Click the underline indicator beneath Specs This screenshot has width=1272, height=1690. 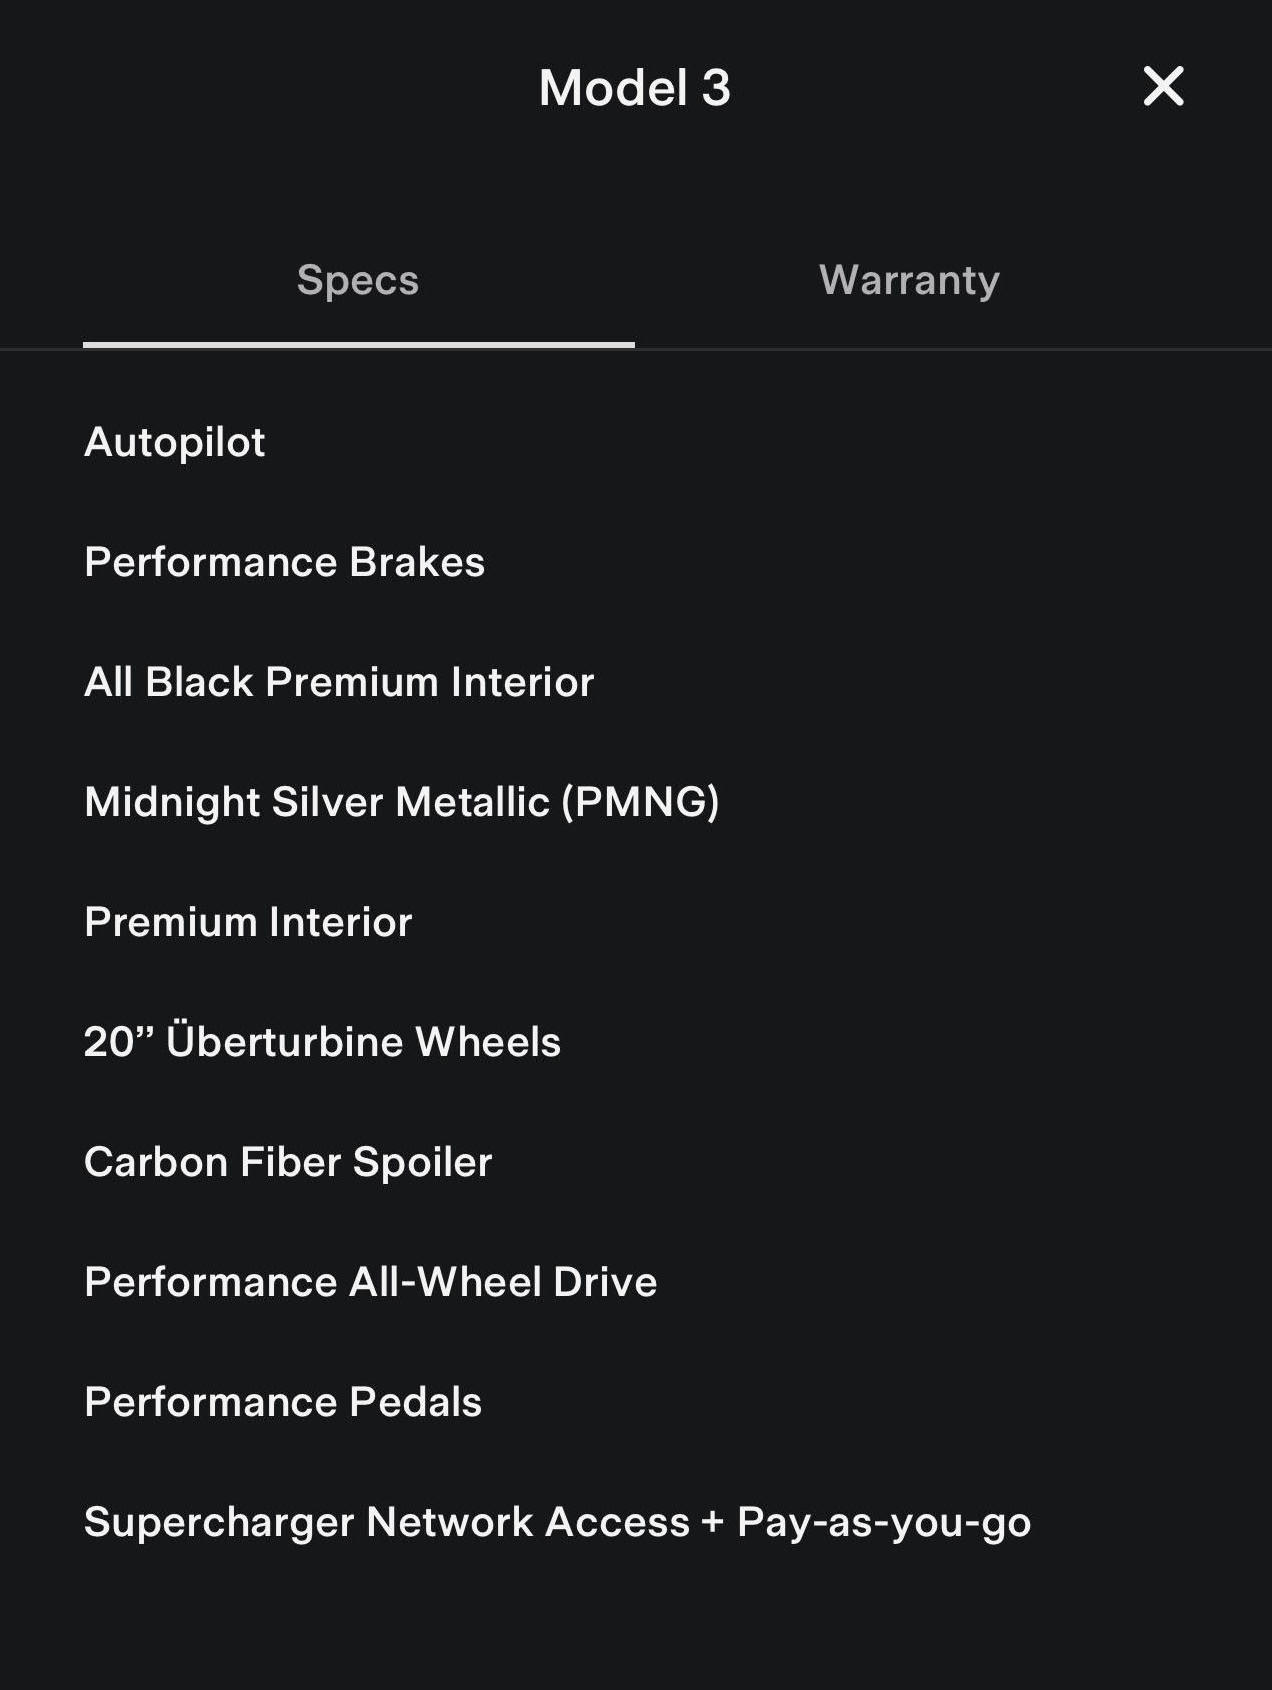[x=358, y=345]
